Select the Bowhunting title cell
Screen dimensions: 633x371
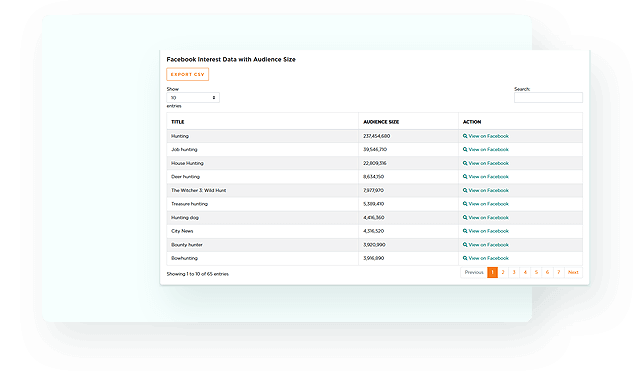coord(262,258)
